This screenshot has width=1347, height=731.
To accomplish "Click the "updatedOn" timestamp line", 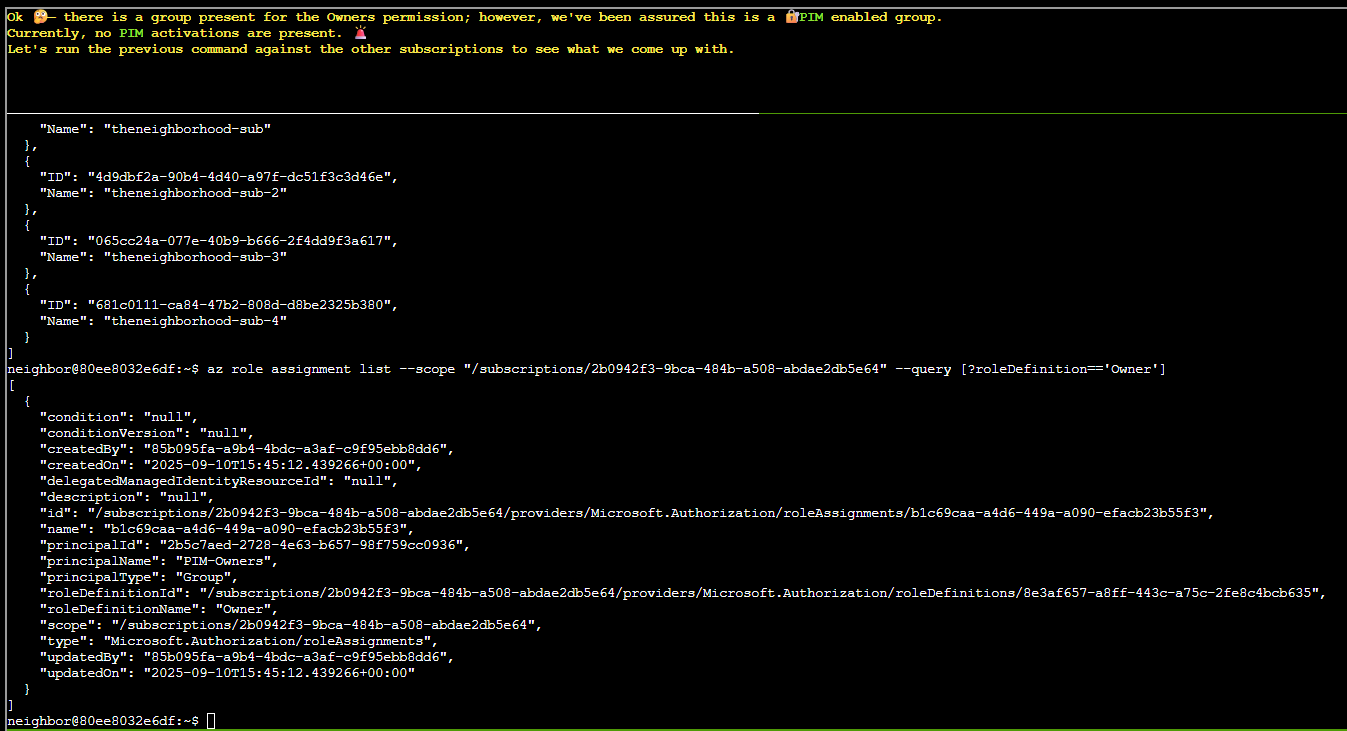I will [x=227, y=673].
